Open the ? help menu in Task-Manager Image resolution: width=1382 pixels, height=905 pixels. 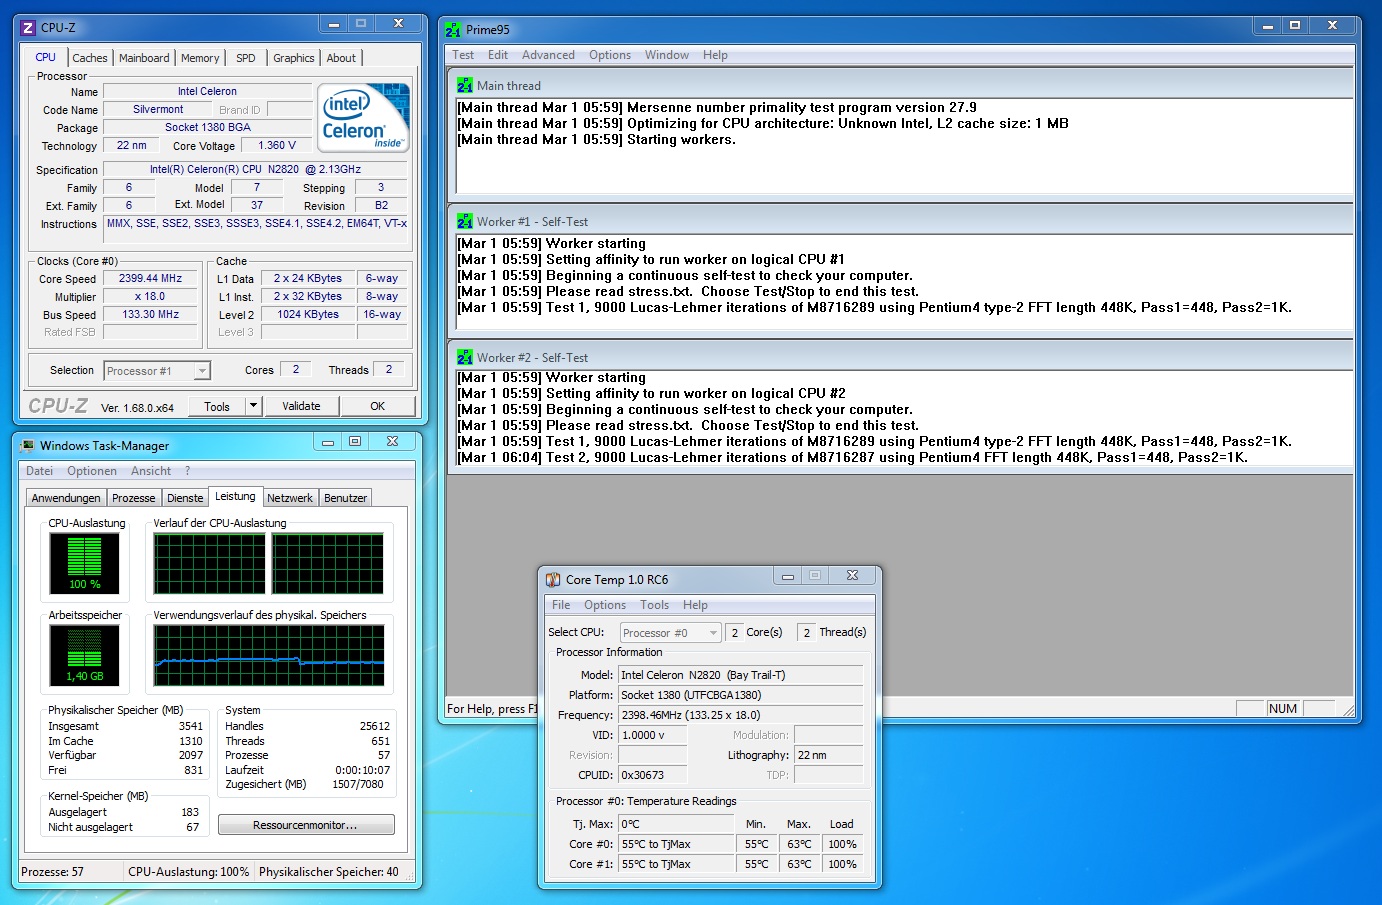coord(187,471)
